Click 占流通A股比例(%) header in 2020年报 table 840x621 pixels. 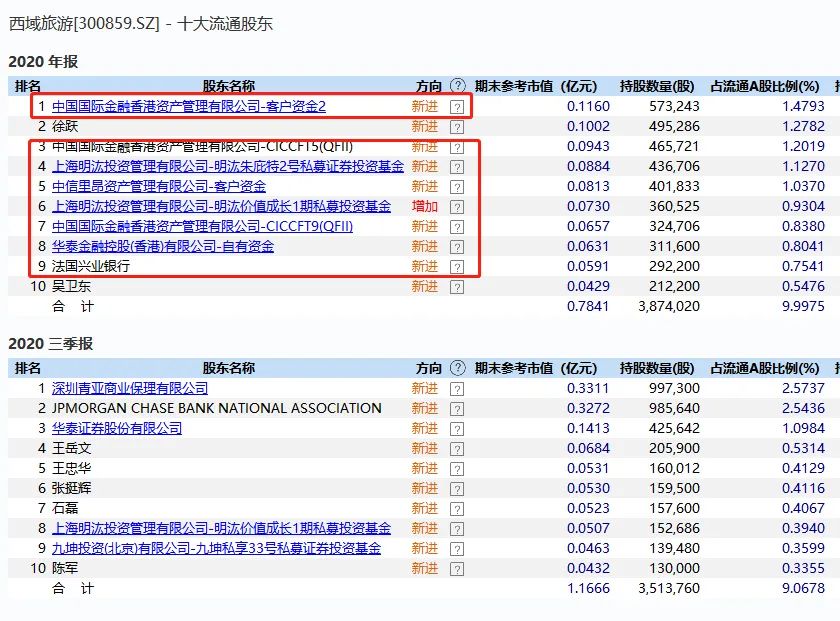click(764, 86)
